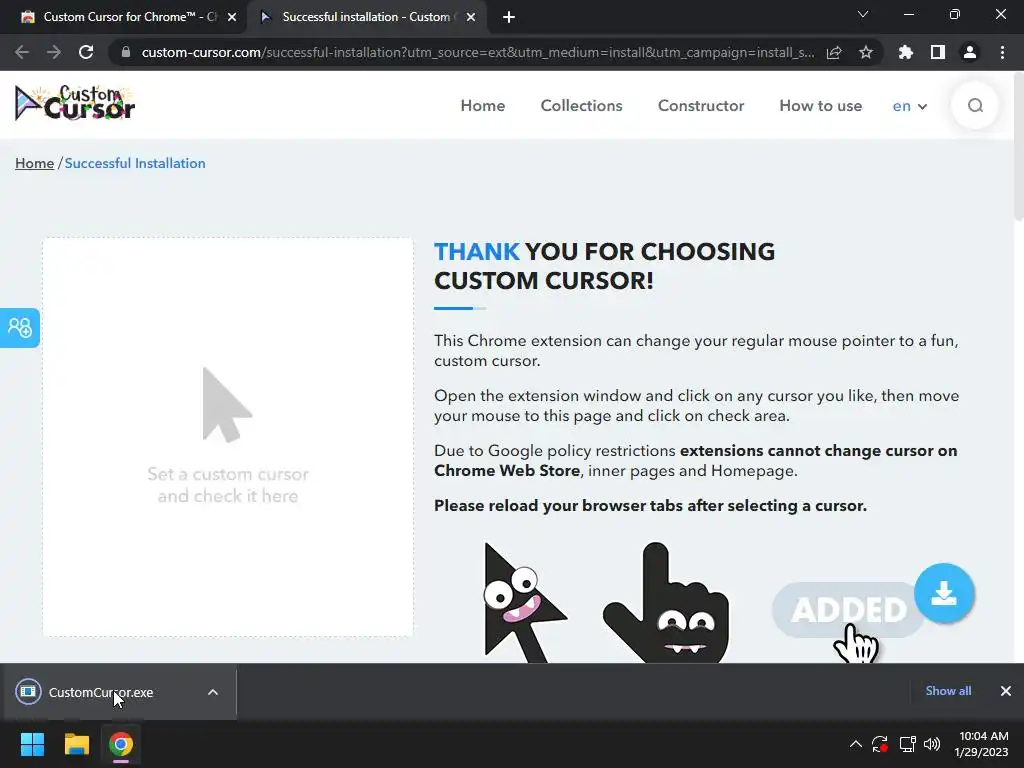Open the downloaded CustomCursor.exe file
This screenshot has height=768, width=1024.
[x=101, y=692]
